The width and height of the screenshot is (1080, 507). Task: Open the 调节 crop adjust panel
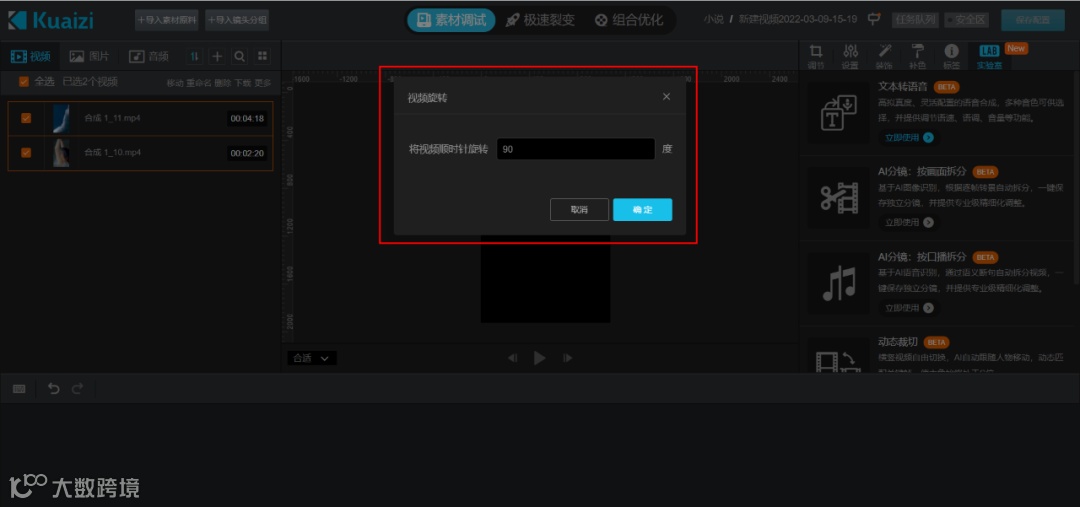tap(816, 56)
